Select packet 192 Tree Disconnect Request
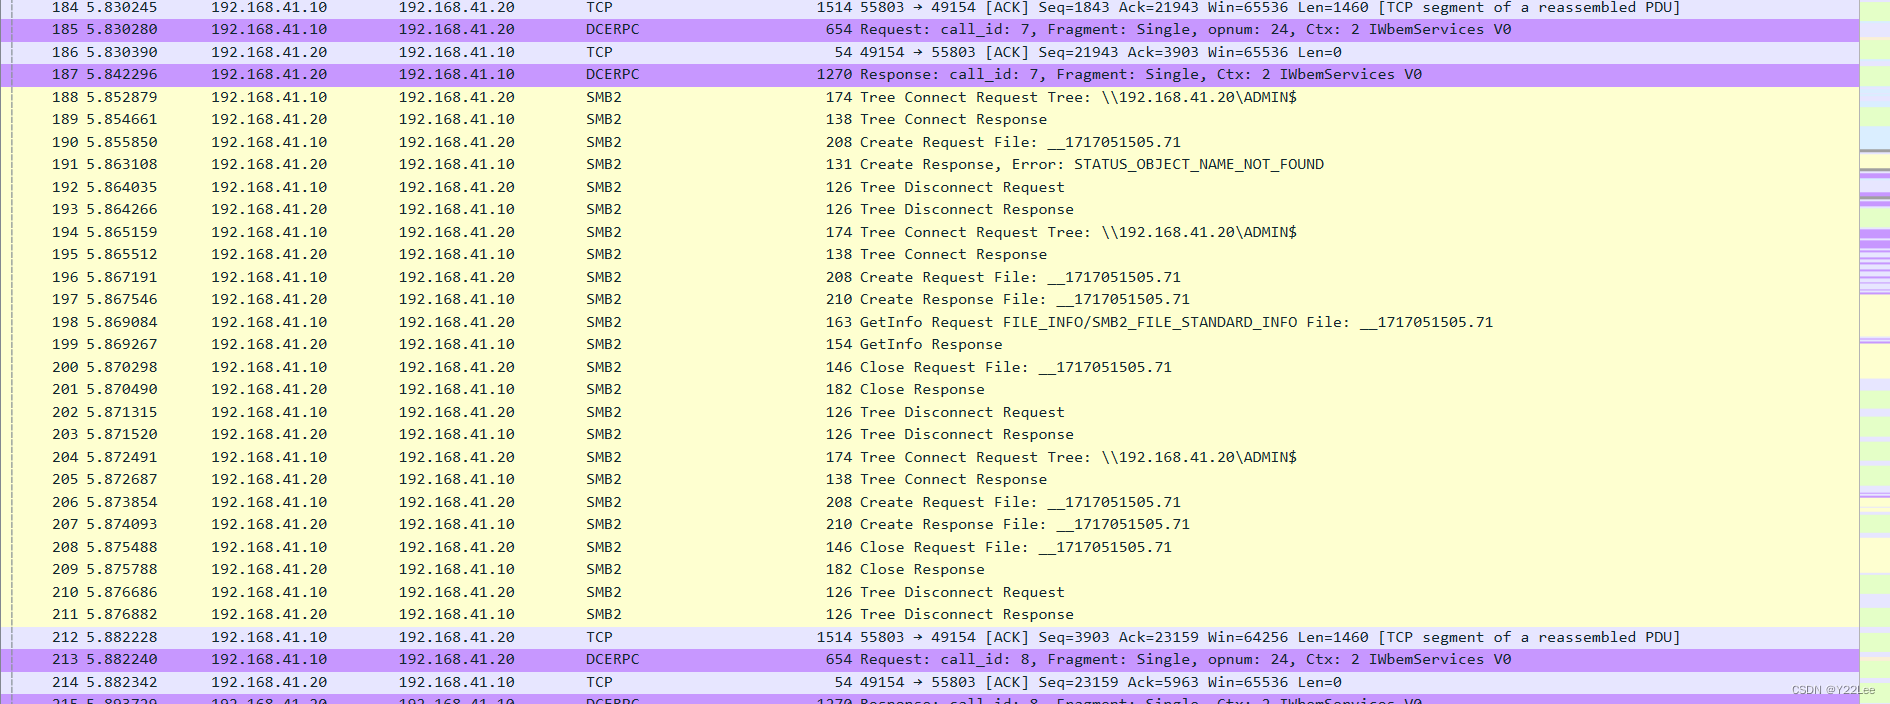This screenshot has width=1890, height=704. (x=930, y=187)
